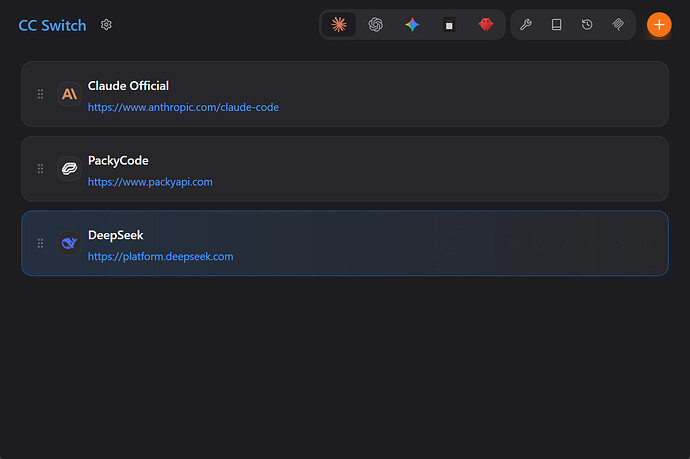Select the DeepSeek provider name
Image resolution: width=690 pixels, height=459 pixels.
pos(116,235)
